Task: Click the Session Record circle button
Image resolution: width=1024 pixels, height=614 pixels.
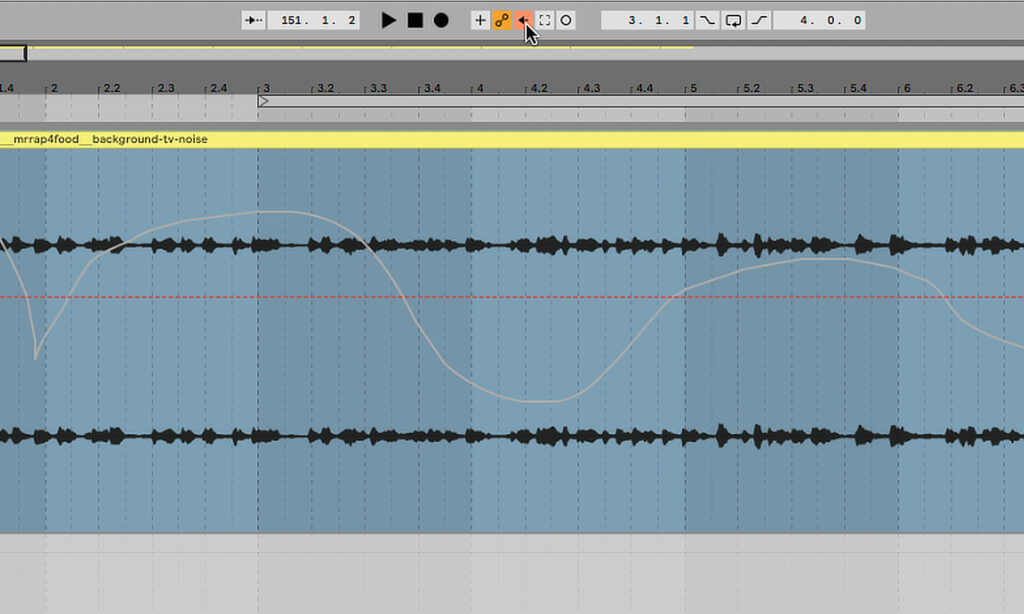Action: pos(566,20)
